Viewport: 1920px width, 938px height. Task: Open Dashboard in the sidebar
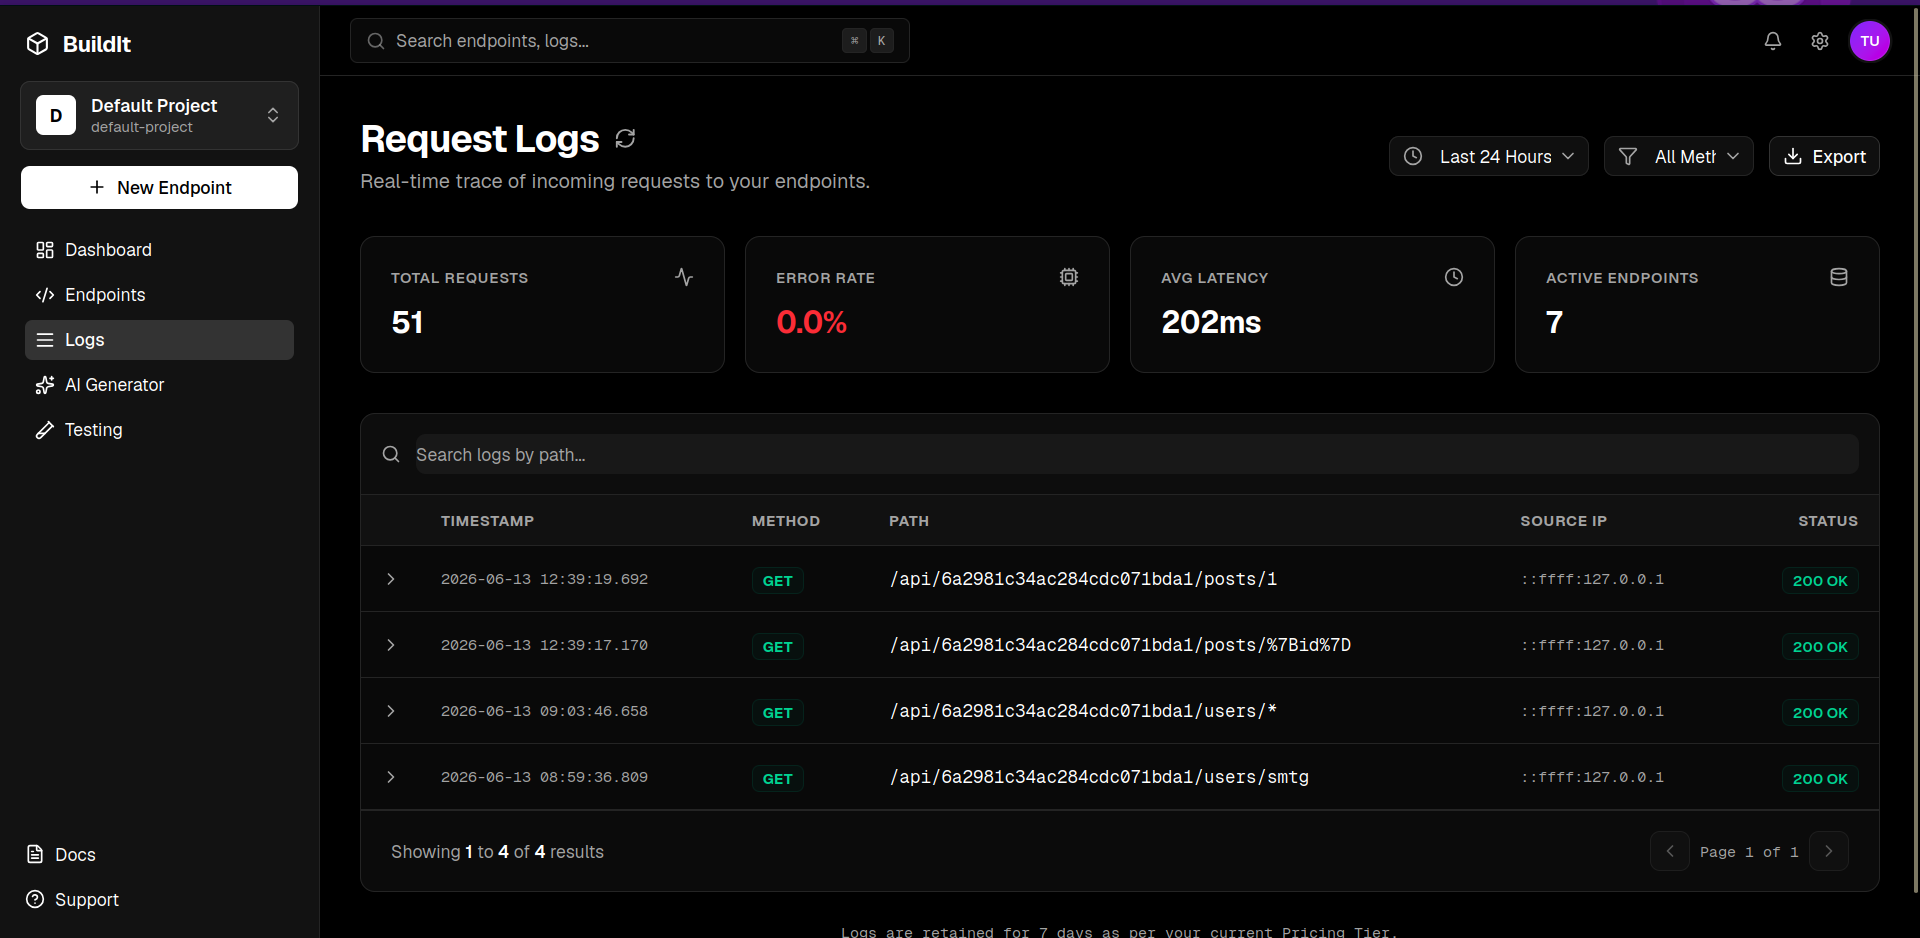coord(159,250)
